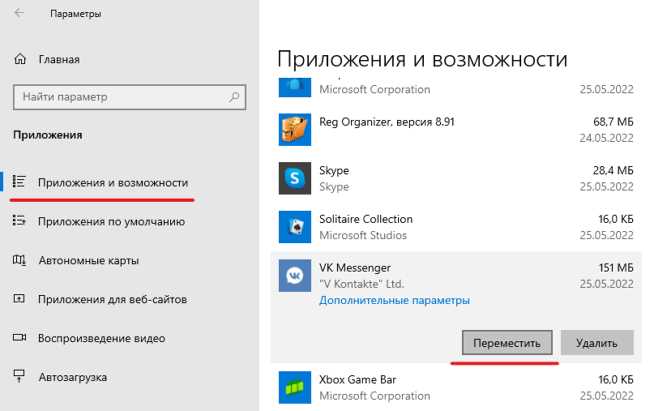Open the Главная home icon

tap(20, 59)
